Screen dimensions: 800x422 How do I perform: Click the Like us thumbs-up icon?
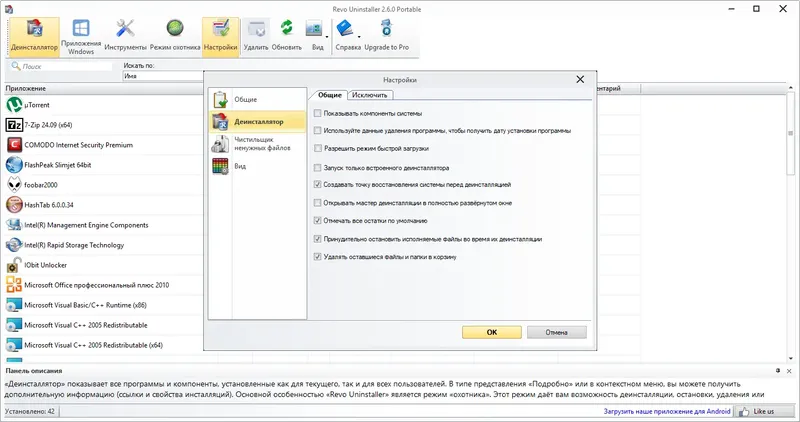pos(744,411)
